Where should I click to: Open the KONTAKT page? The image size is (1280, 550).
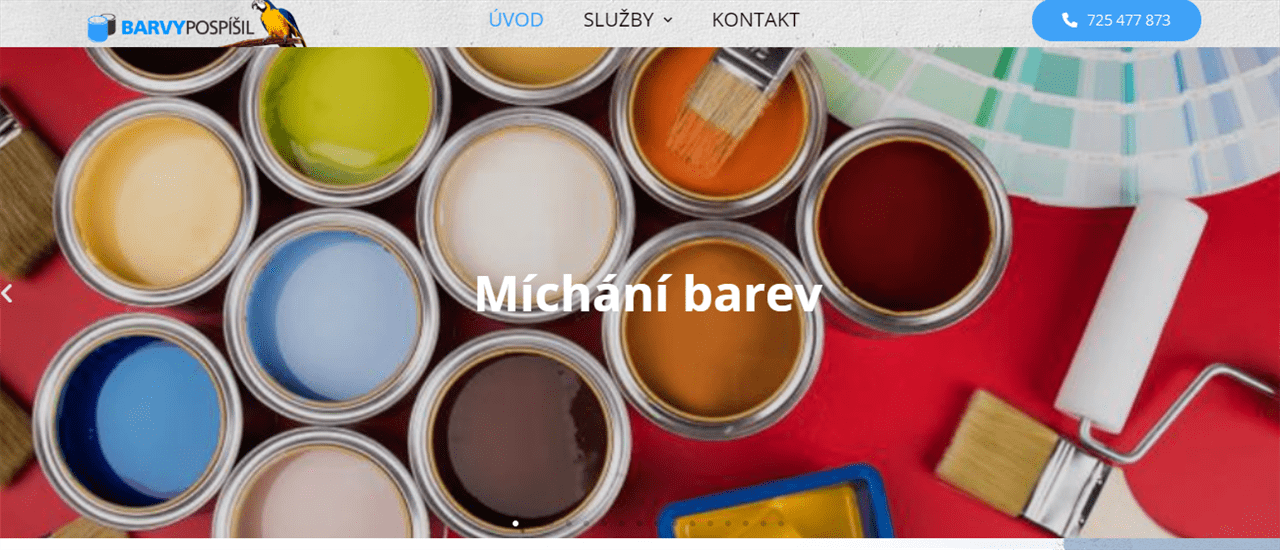[x=755, y=20]
